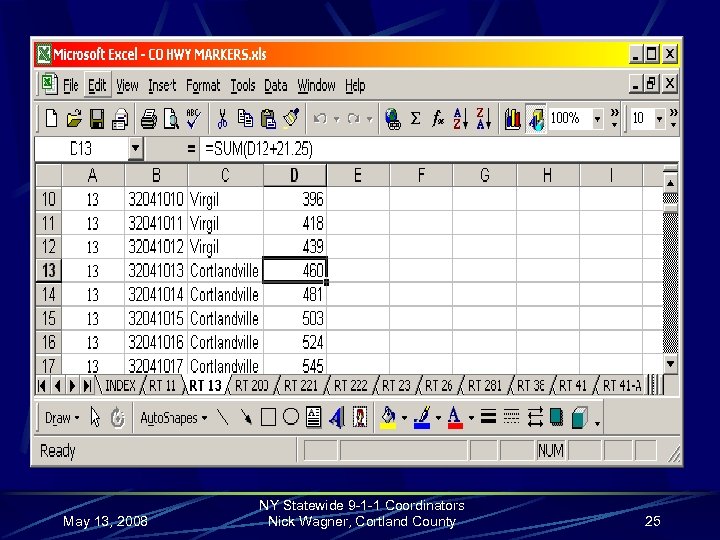Sort ascending A to Z
Viewport: 720px width, 540px height.
(461, 119)
